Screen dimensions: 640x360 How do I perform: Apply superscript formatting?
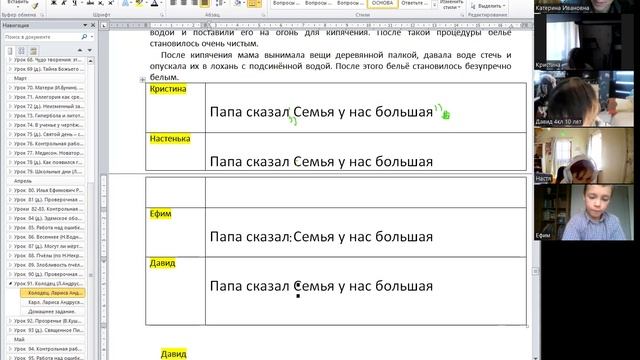coord(111,3)
